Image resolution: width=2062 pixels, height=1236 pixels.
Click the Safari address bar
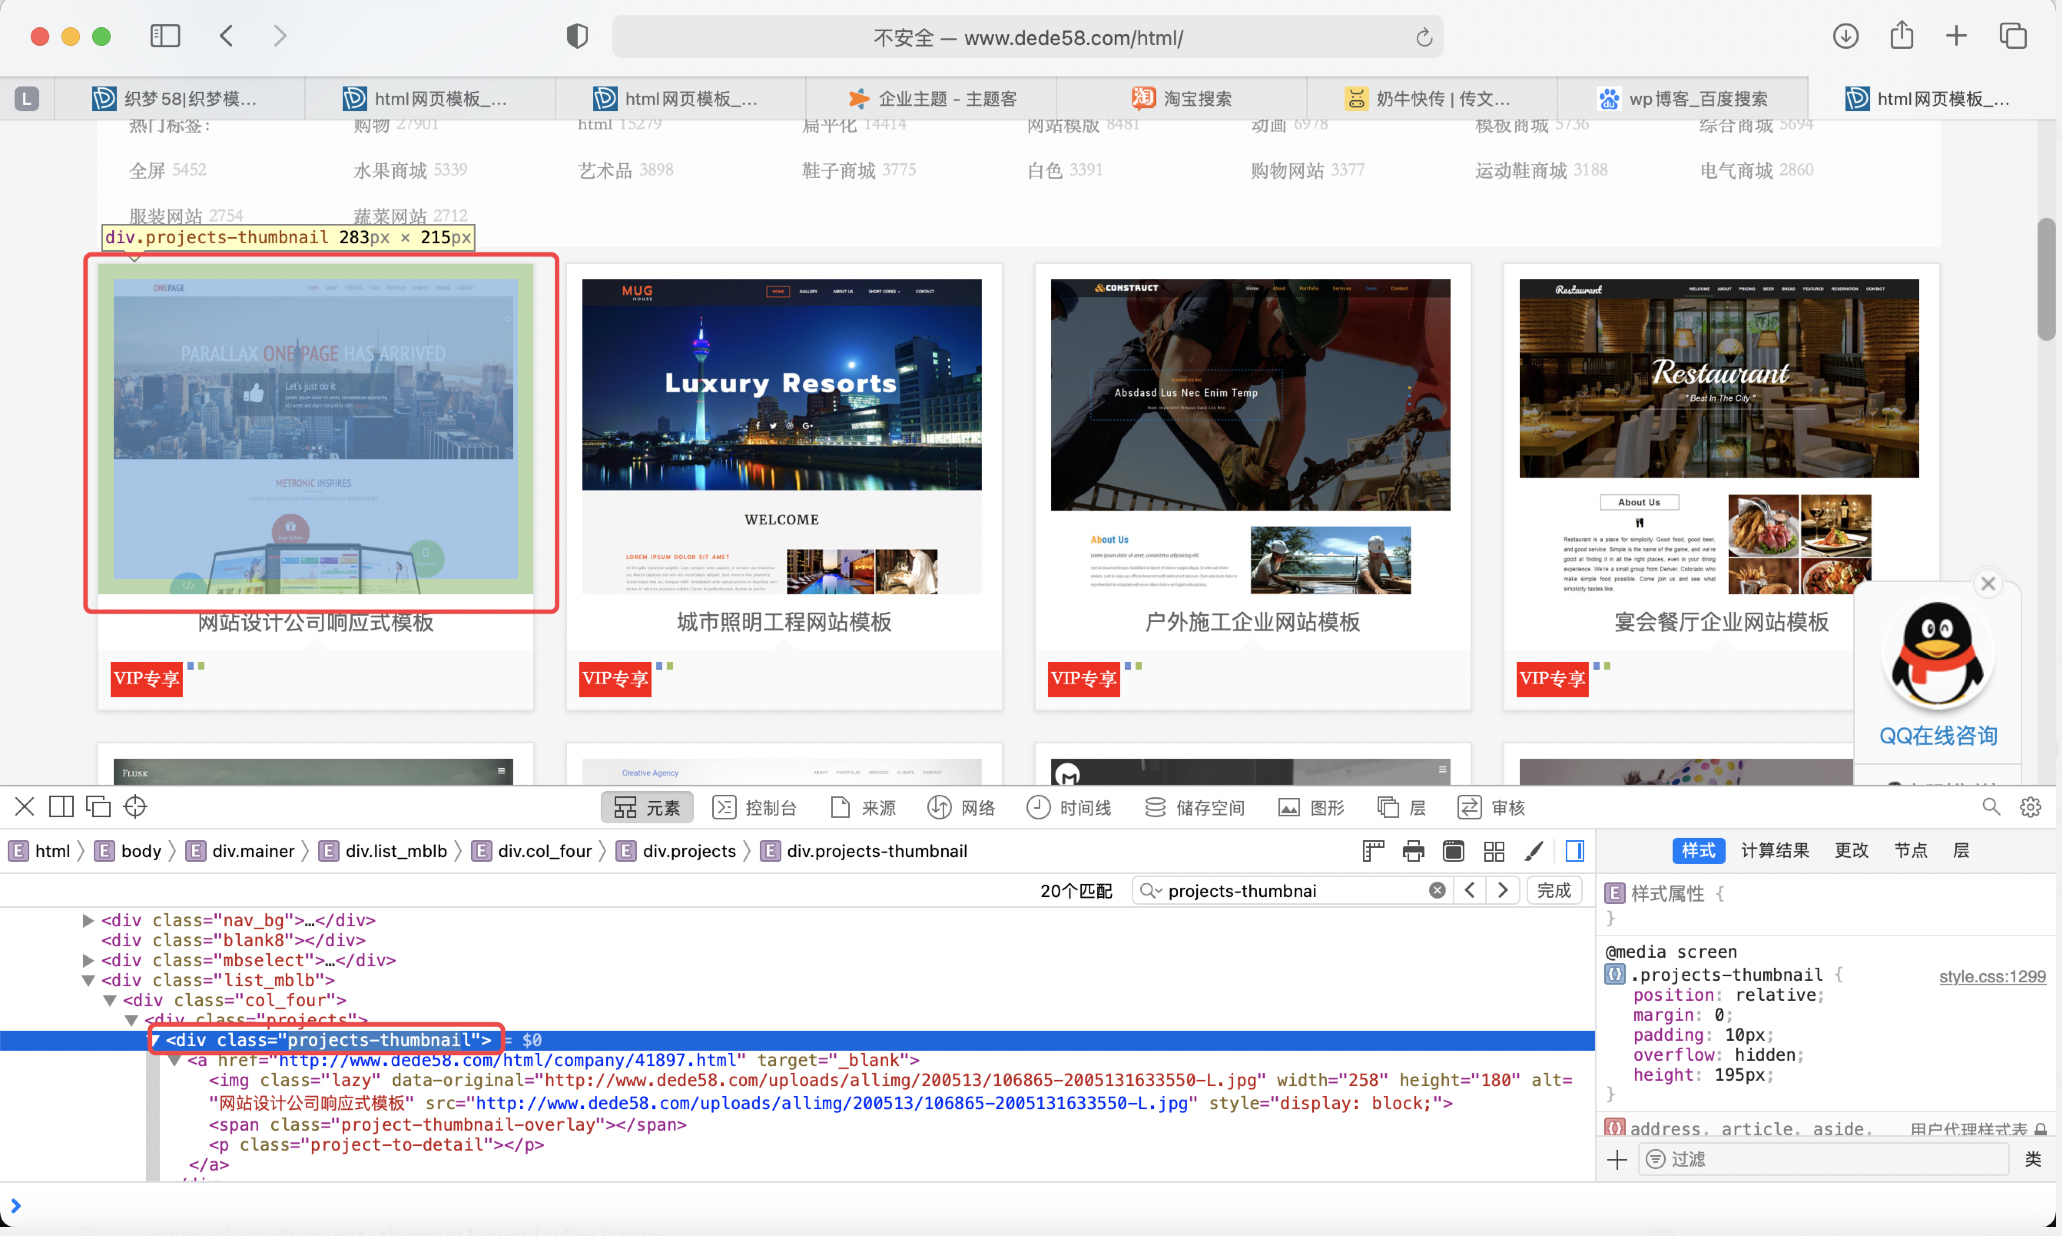[x=1027, y=38]
